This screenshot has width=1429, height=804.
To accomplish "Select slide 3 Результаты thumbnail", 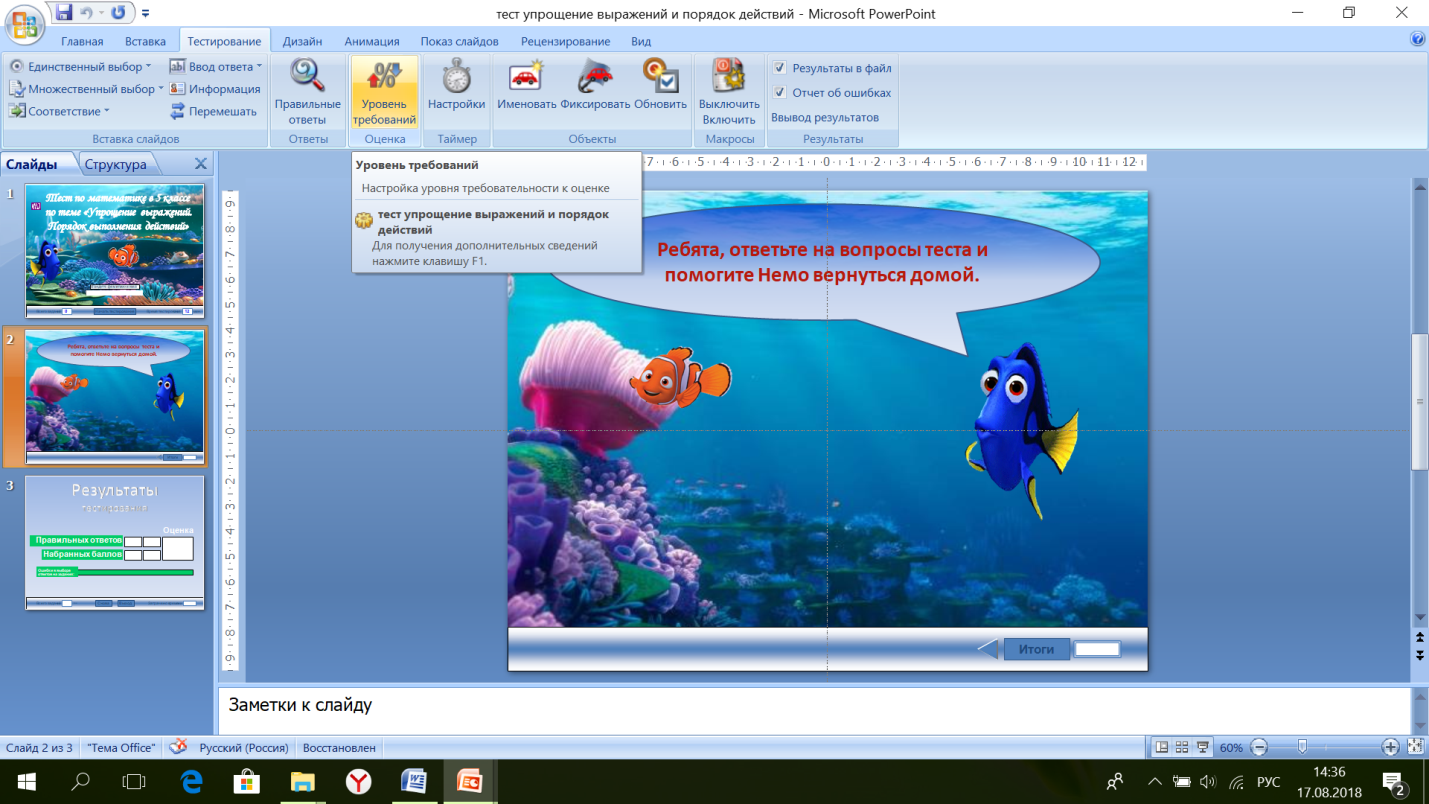I will (114, 542).
